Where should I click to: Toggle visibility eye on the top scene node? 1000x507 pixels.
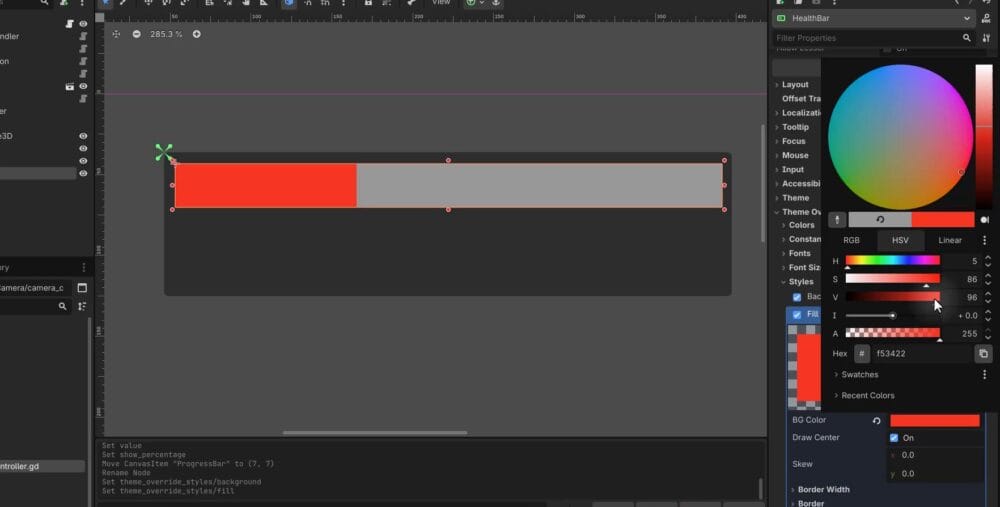click(83, 24)
